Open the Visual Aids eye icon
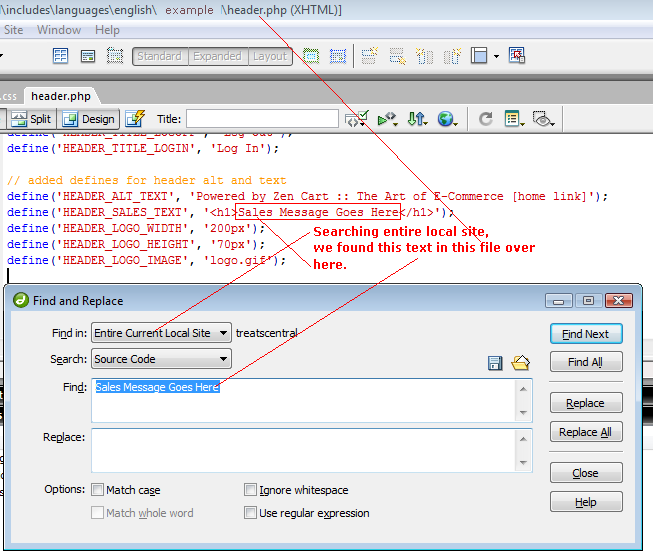This screenshot has height=557, width=653. 543,119
